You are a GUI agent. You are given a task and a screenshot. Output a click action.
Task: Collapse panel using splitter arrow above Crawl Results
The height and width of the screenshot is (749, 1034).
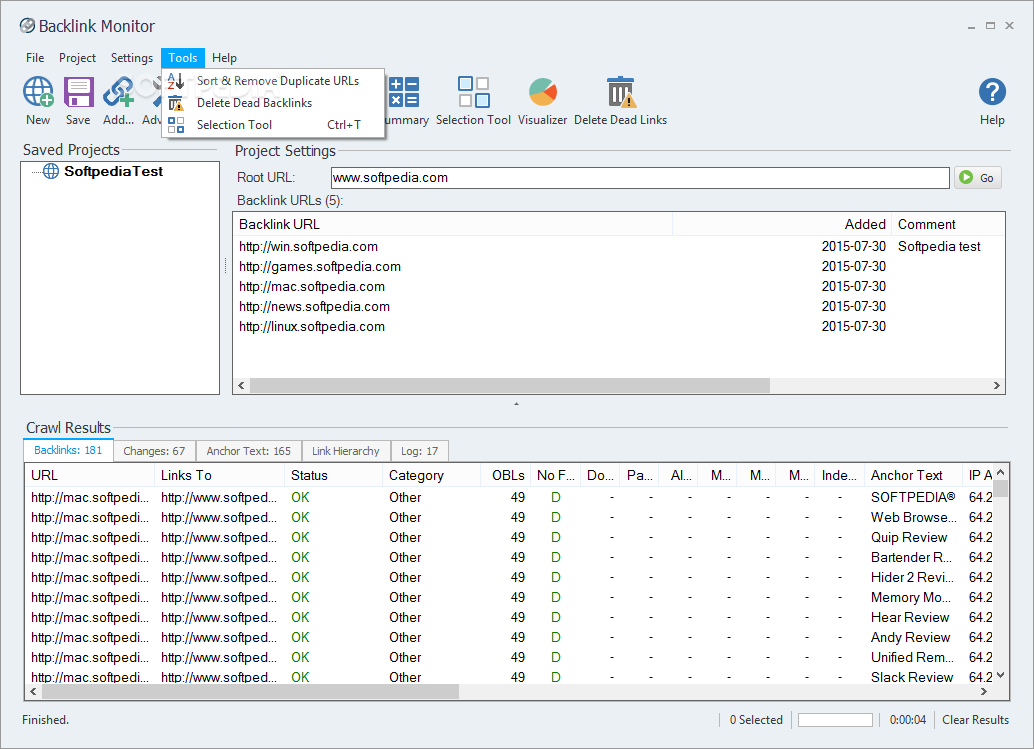tap(516, 404)
